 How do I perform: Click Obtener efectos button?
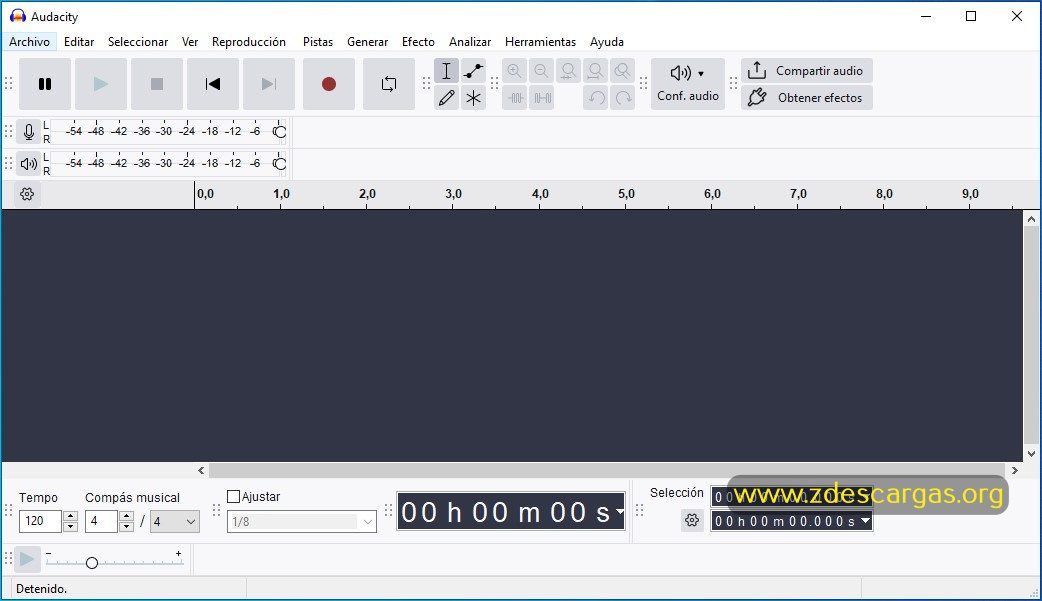(x=807, y=98)
